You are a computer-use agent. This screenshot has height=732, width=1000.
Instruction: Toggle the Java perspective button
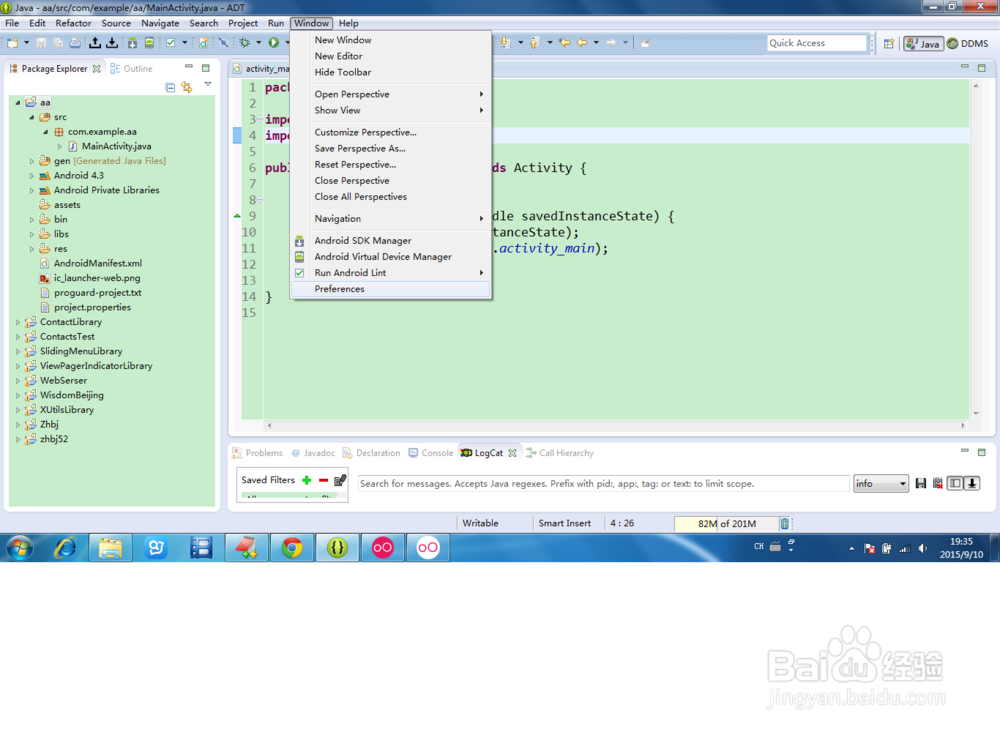[x=923, y=43]
